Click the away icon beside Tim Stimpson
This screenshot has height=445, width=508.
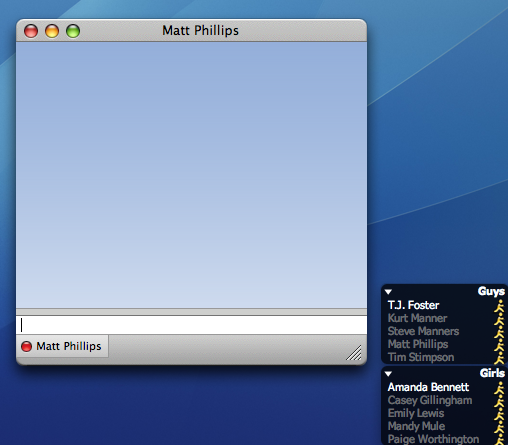pyautogui.click(x=499, y=358)
